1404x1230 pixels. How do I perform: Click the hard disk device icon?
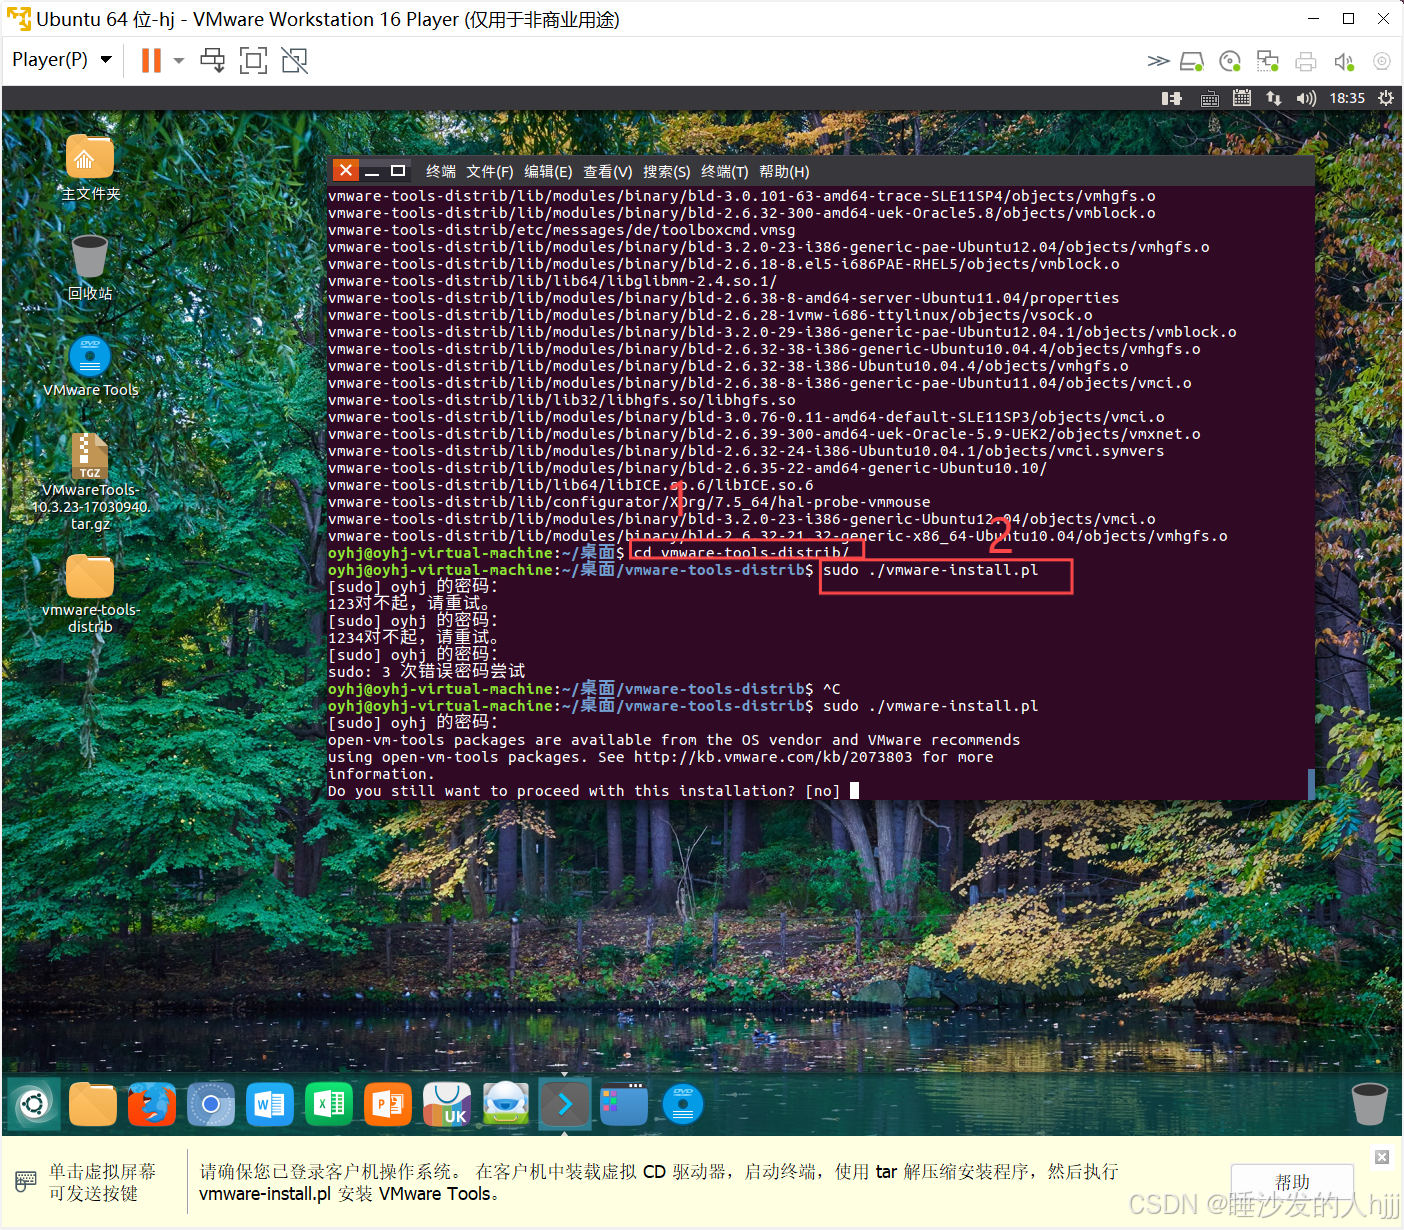1192,62
